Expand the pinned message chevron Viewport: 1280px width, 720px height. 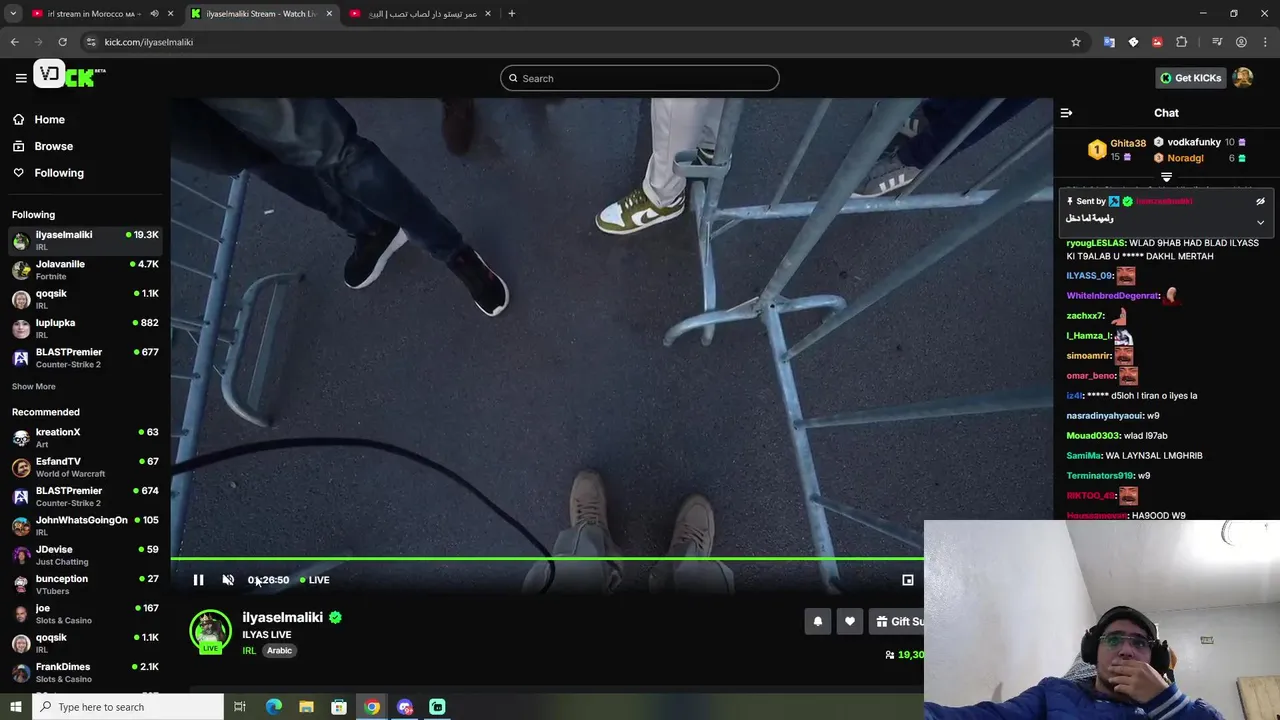pyautogui.click(x=1260, y=222)
